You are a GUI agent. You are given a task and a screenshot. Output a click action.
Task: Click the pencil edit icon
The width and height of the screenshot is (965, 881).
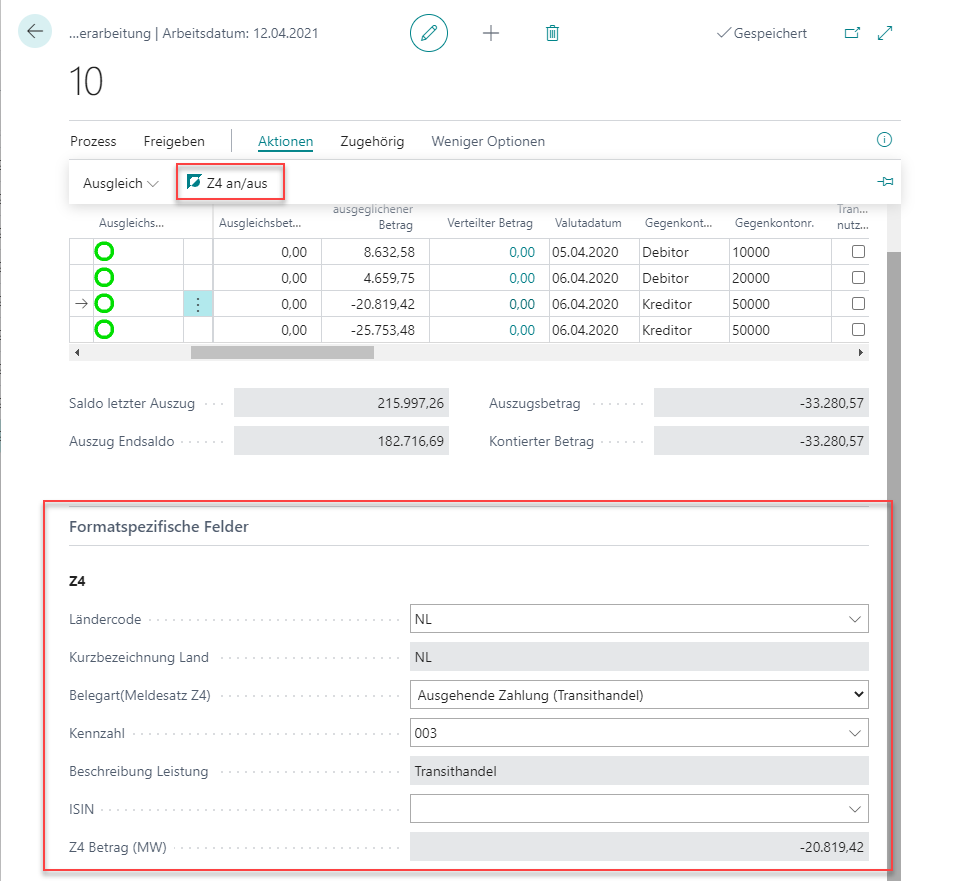(429, 33)
